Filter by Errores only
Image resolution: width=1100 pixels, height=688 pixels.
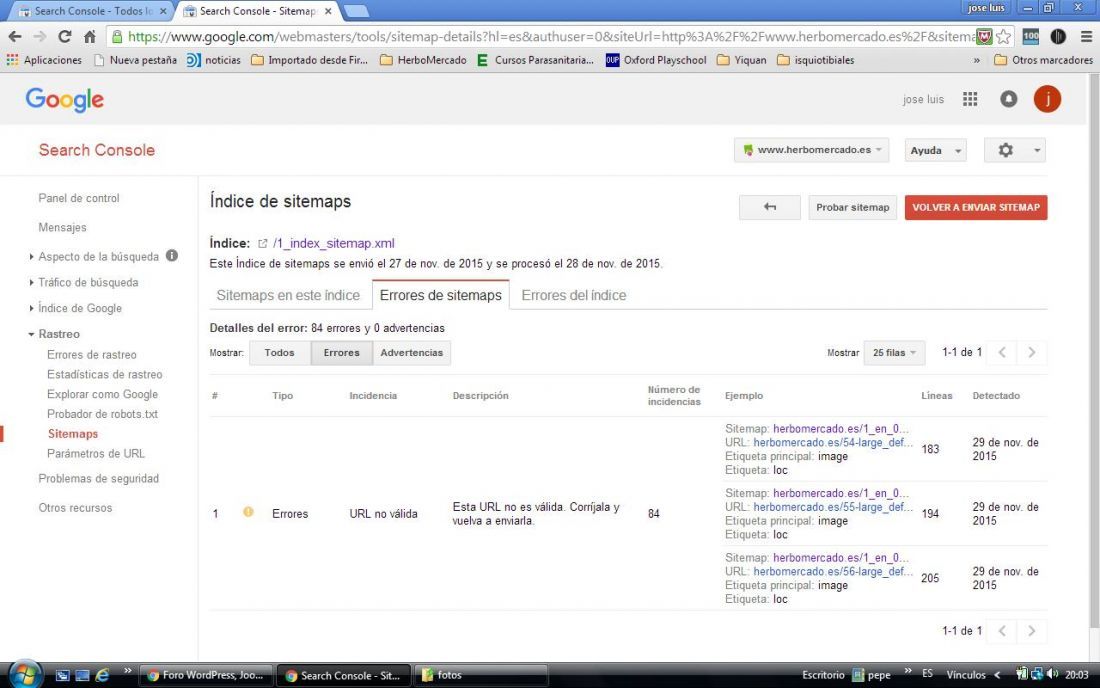[x=342, y=353]
